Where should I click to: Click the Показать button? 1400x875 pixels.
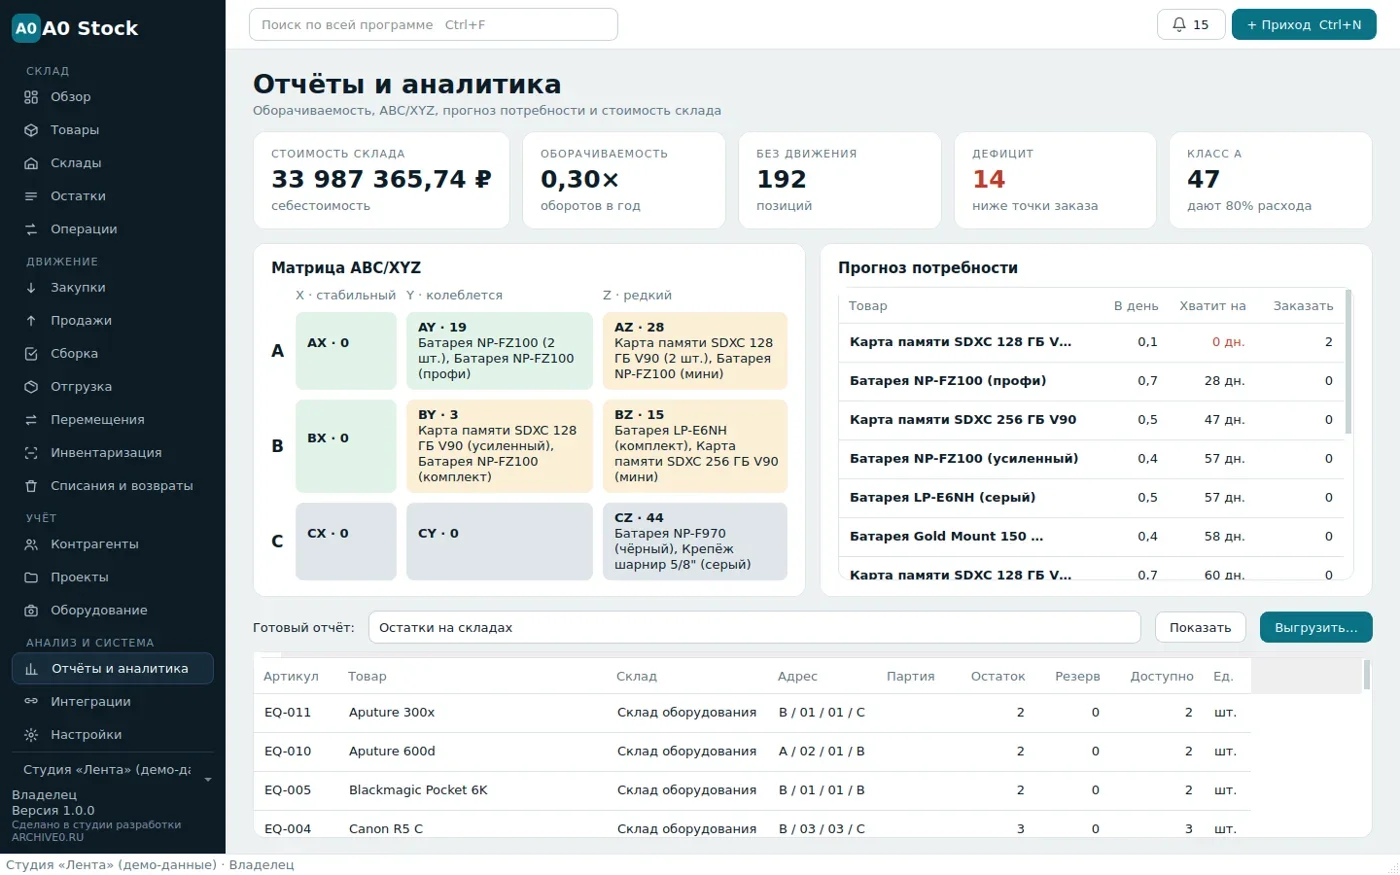coord(1200,628)
